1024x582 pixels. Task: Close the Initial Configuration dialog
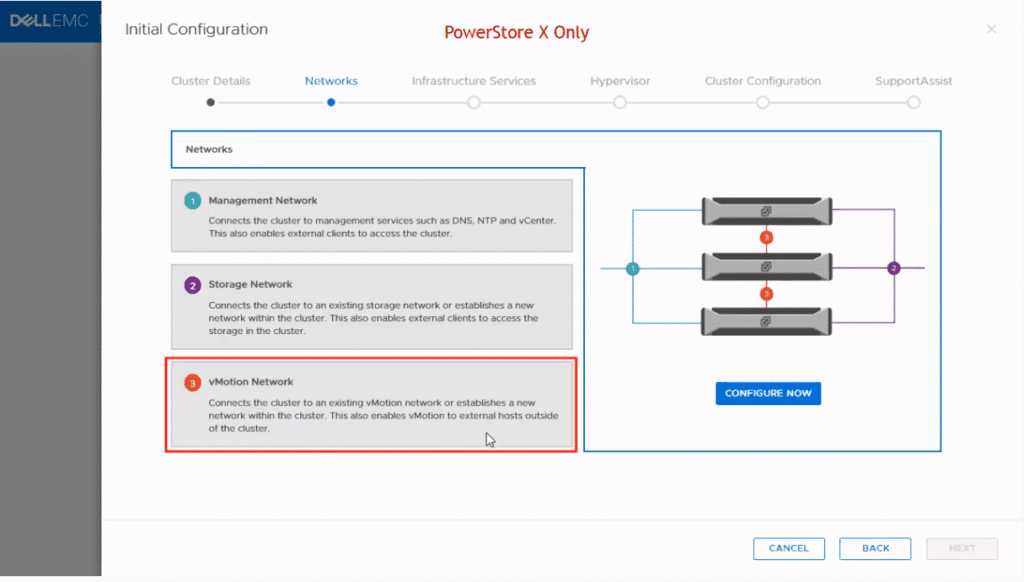coord(991,29)
